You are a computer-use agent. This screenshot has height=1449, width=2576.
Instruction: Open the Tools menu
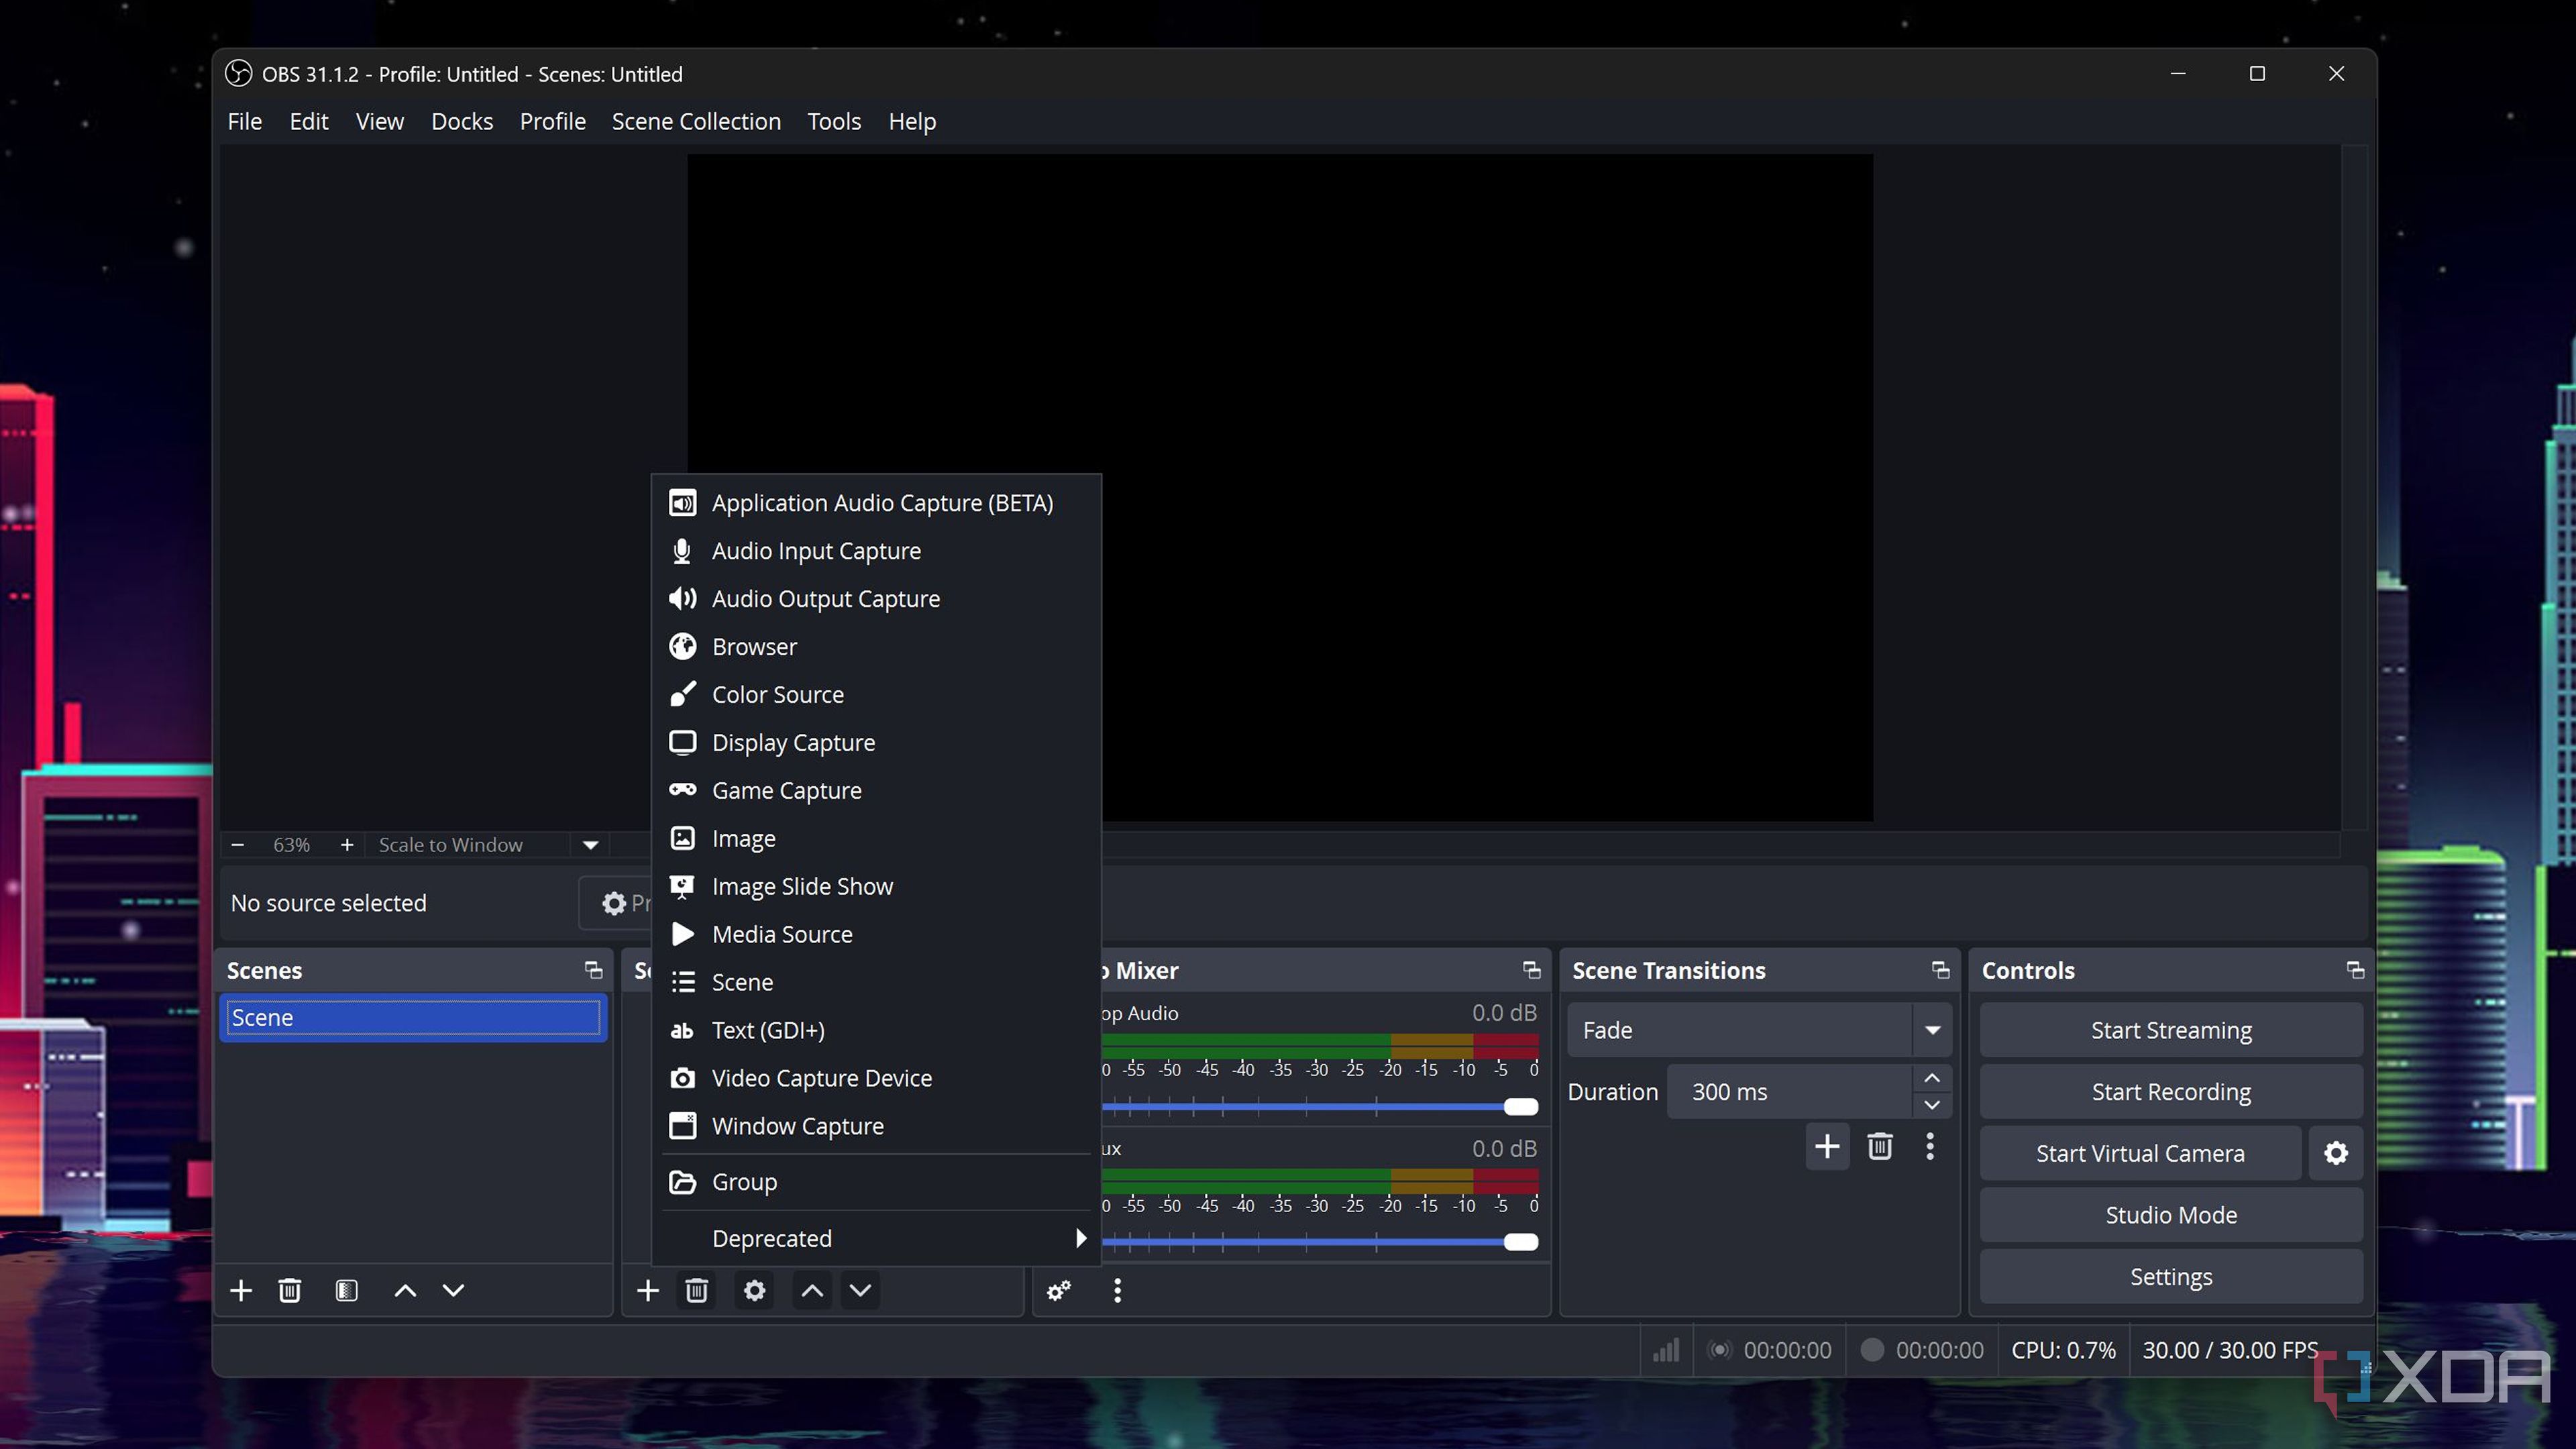834,121
